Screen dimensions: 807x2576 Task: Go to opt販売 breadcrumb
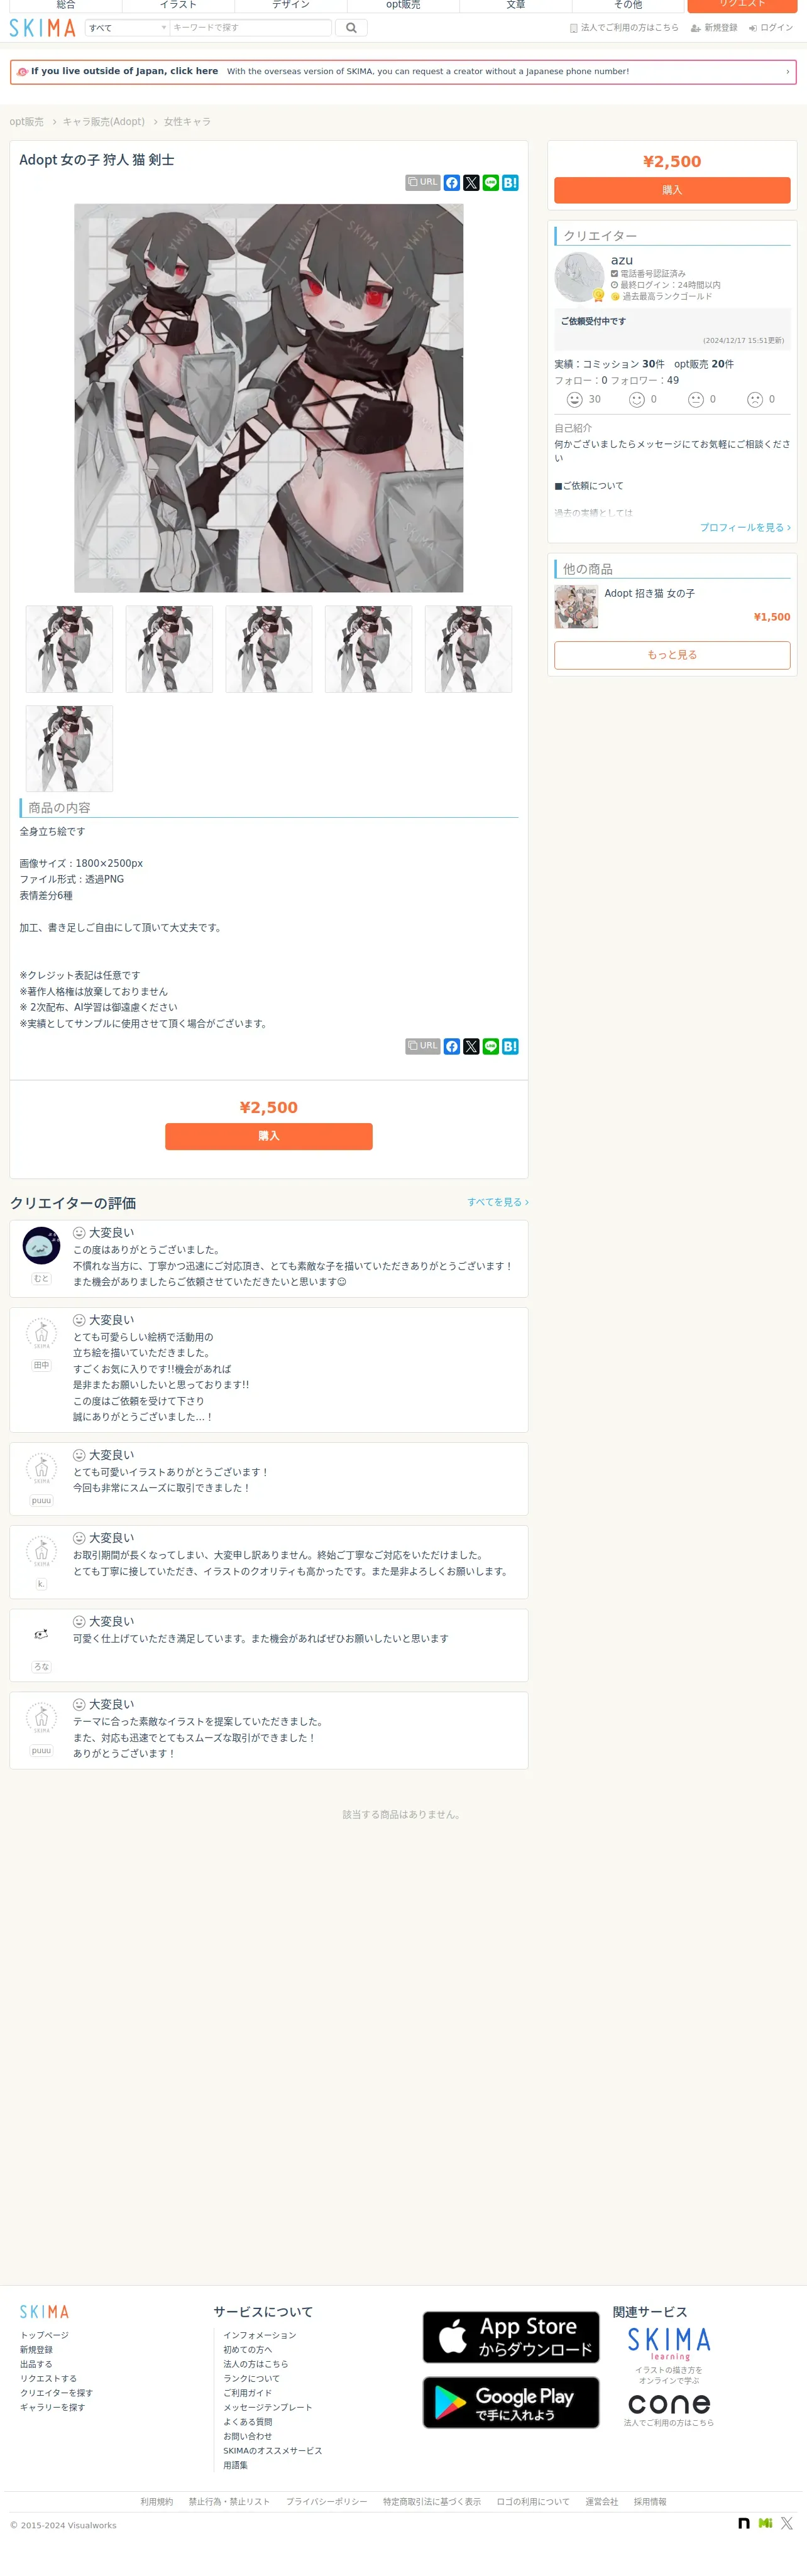point(27,122)
